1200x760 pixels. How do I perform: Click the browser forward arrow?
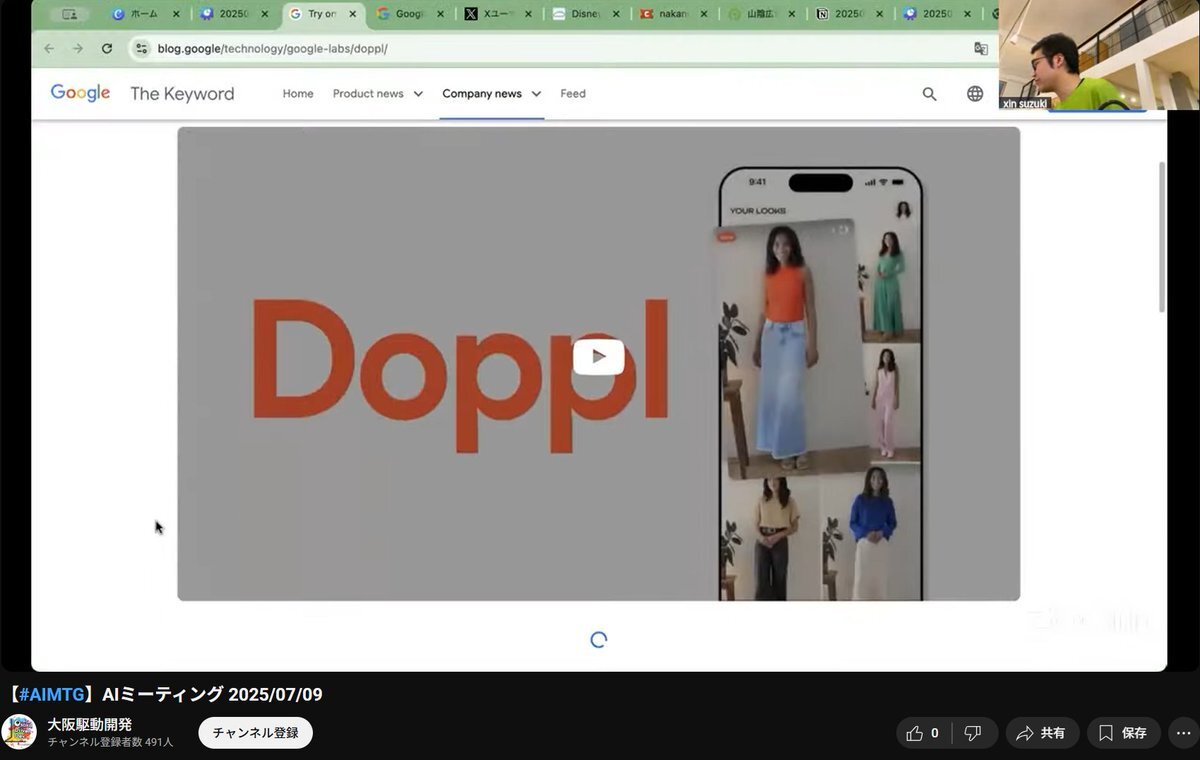pos(78,48)
